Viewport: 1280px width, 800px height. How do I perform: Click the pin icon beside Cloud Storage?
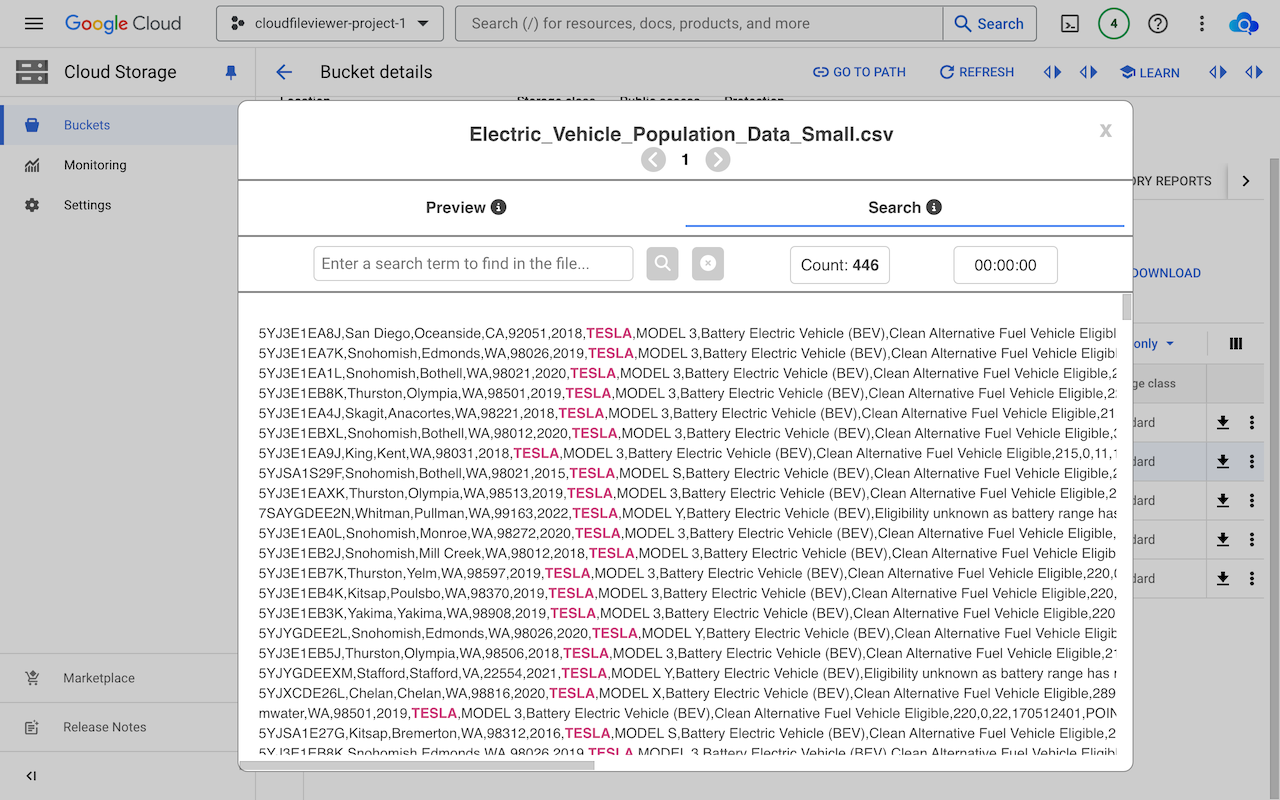click(x=231, y=72)
